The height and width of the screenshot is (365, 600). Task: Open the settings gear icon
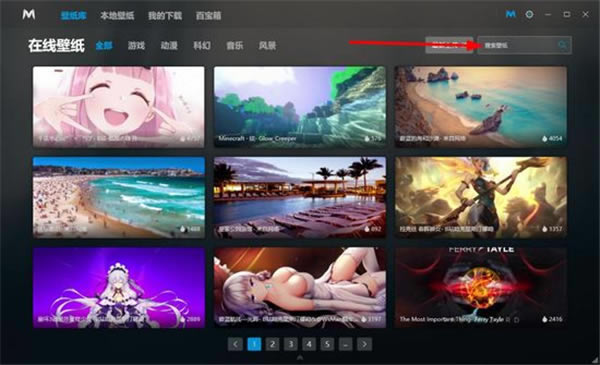pos(529,15)
